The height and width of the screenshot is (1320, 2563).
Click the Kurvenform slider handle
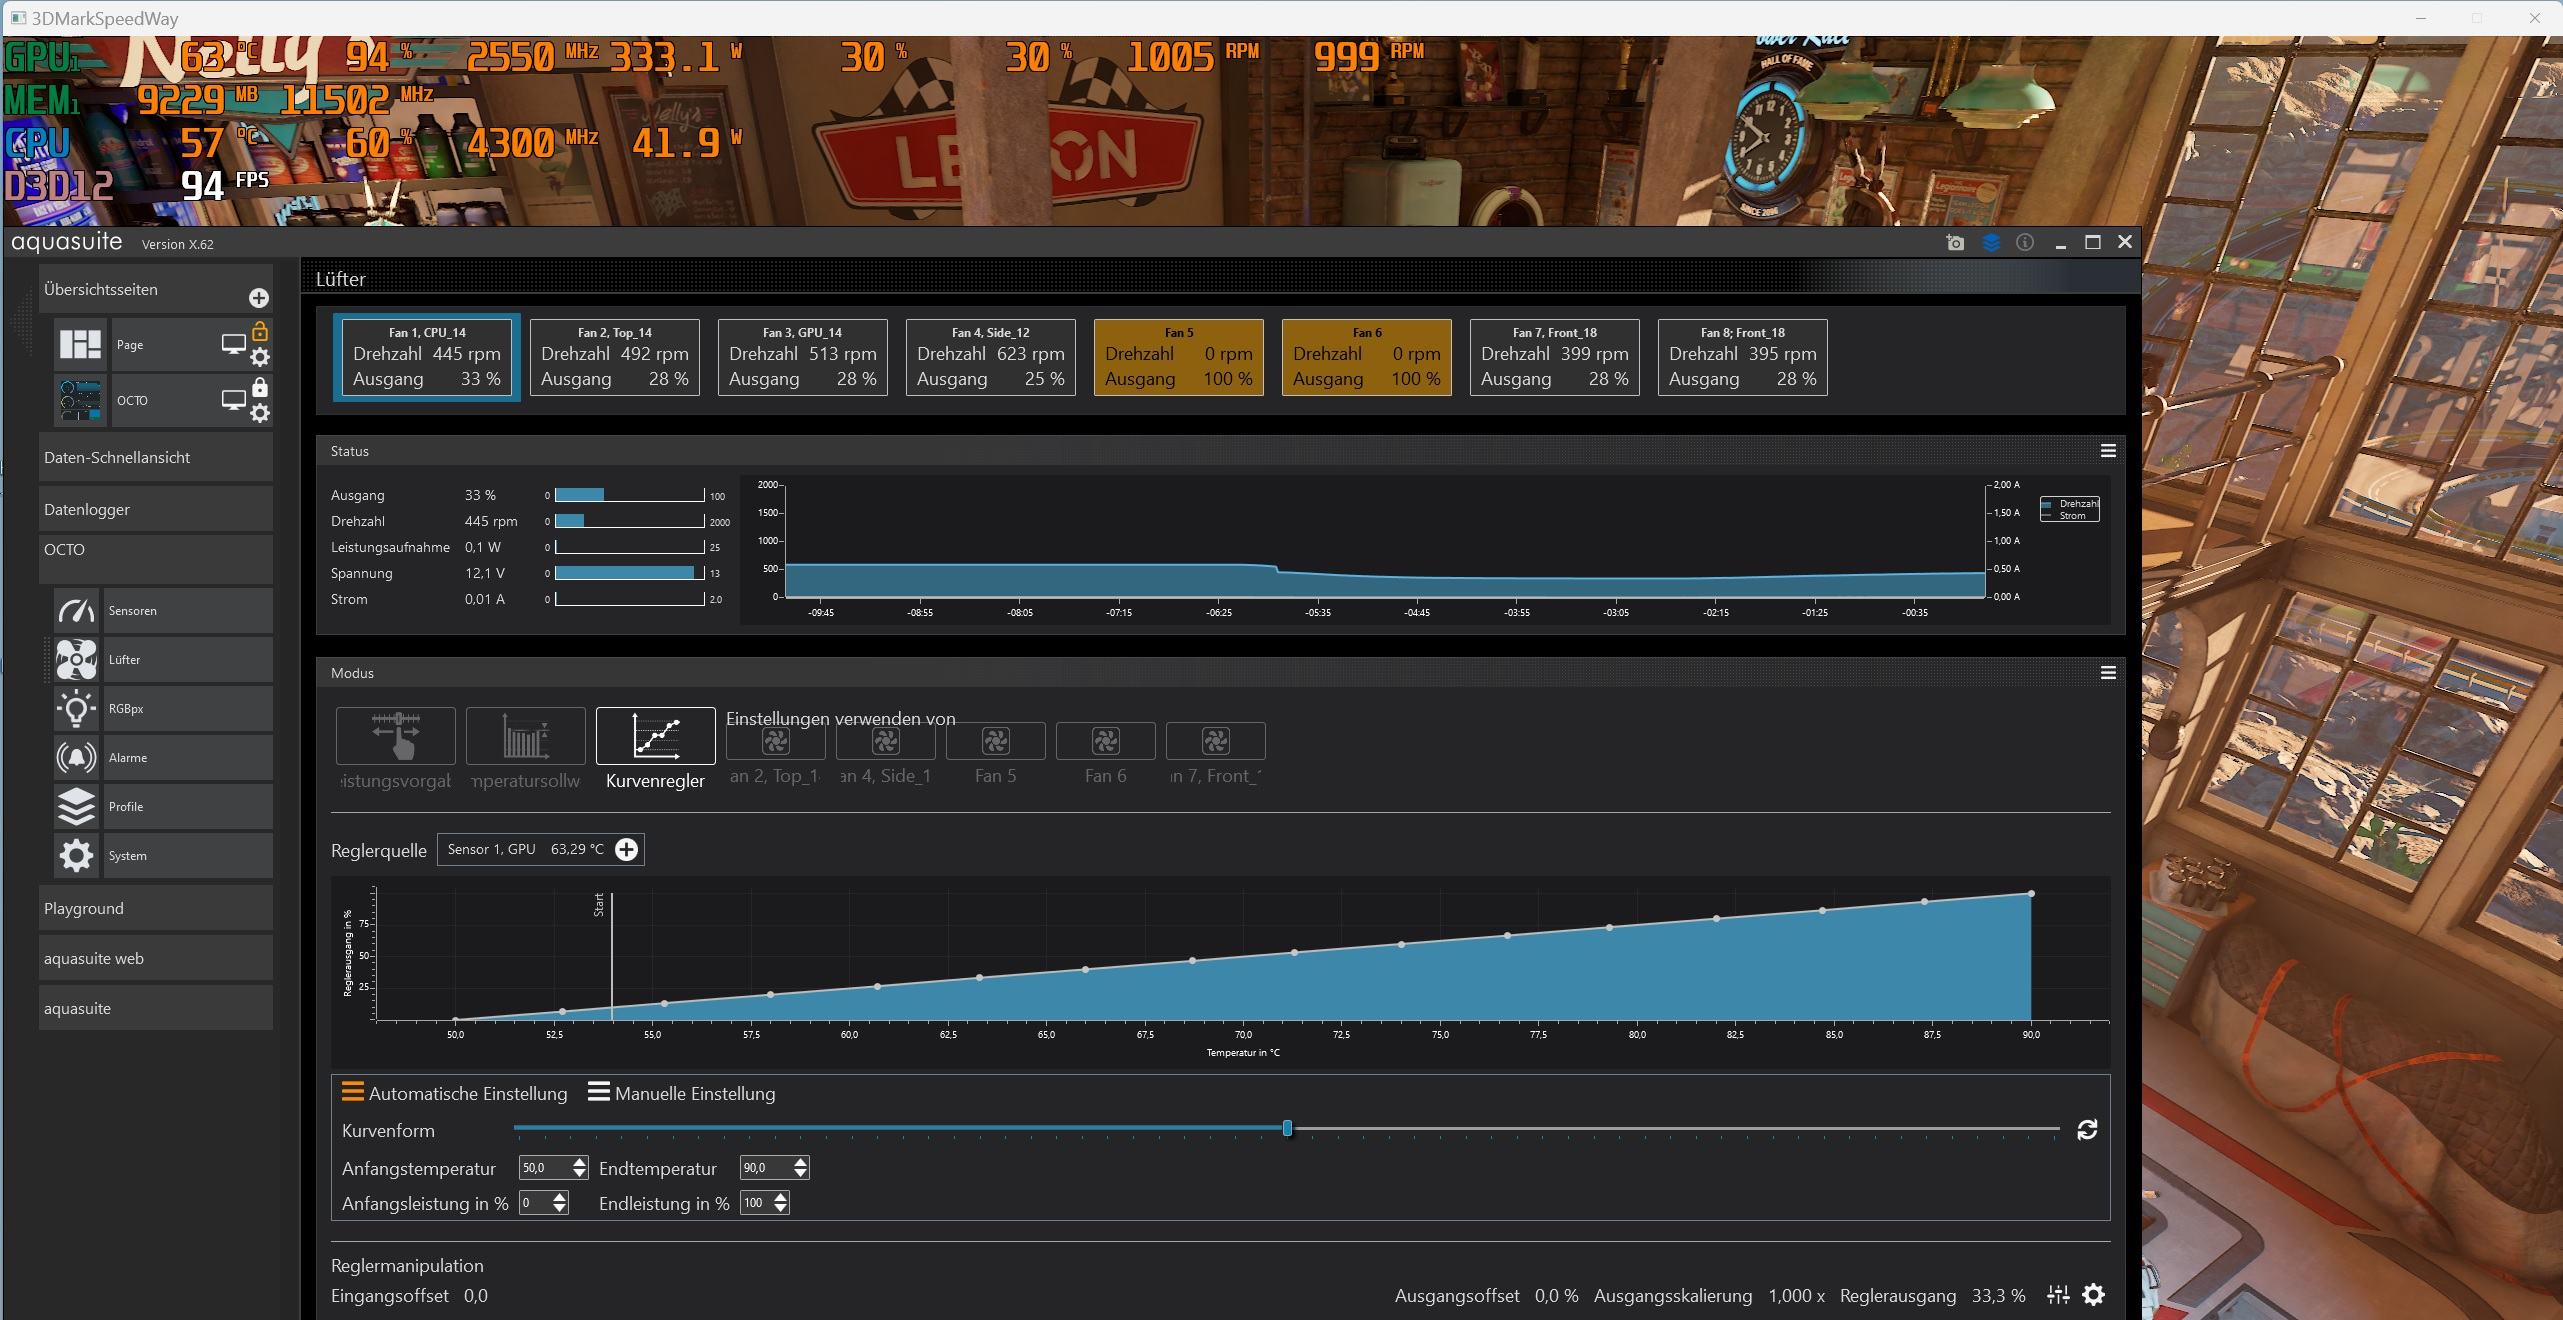pos(1287,1129)
